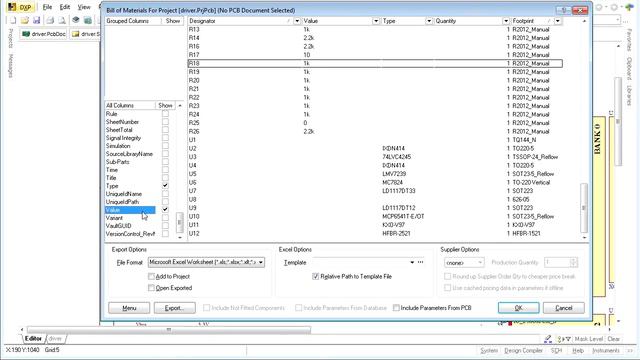Click the Template input field
640x360 pixels.
tap(360, 262)
